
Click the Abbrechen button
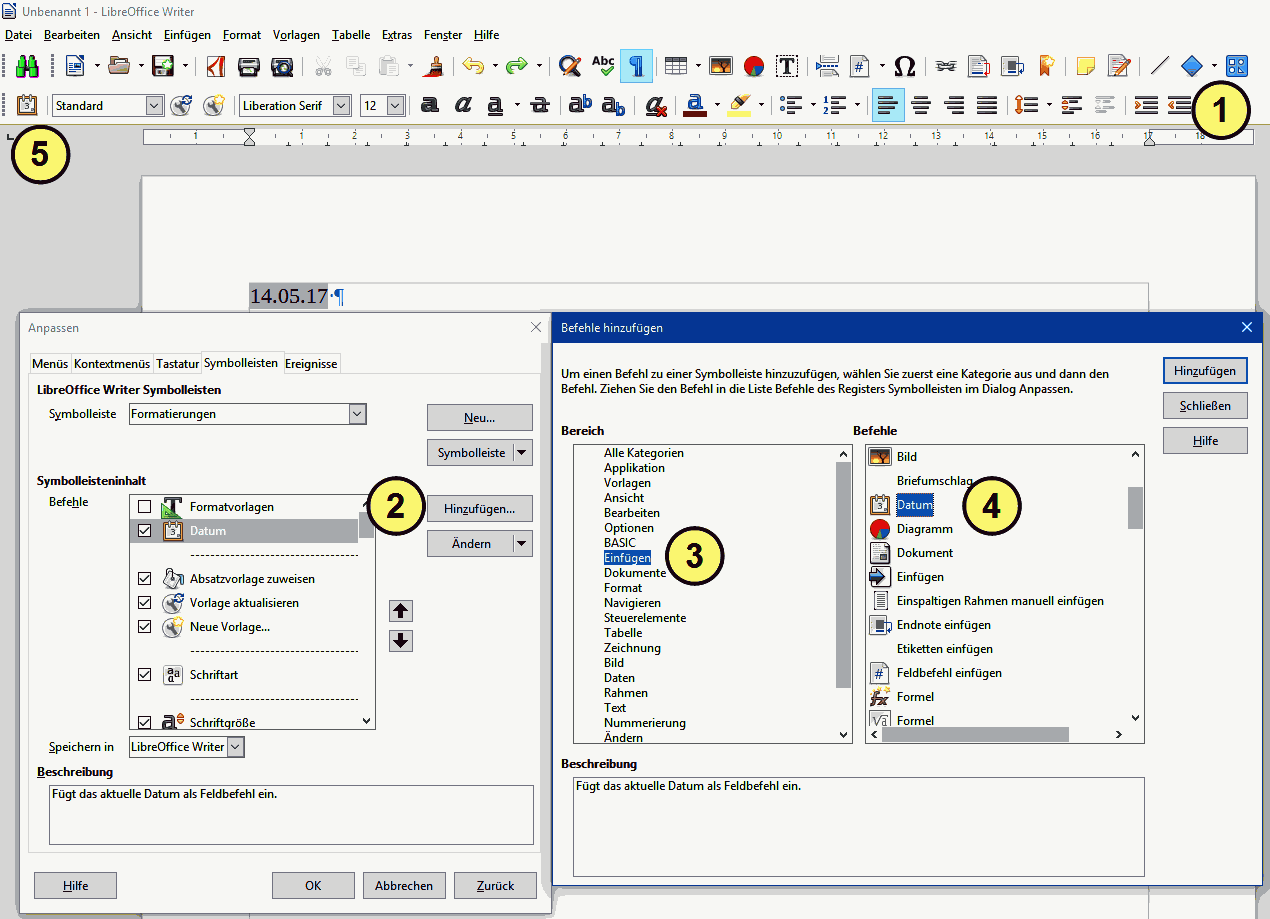pos(404,885)
